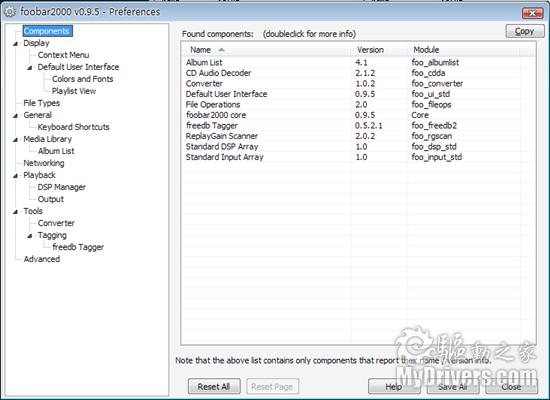Select File Types in the tree

(41, 103)
